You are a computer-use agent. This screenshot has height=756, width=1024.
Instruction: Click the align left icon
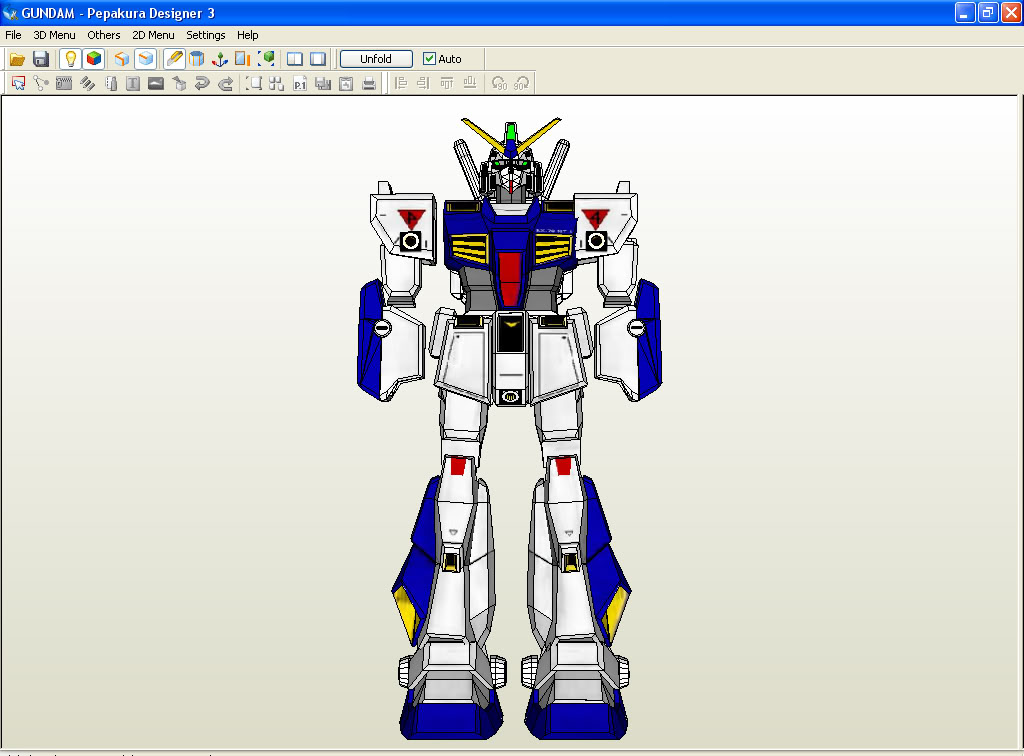coord(401,83)
